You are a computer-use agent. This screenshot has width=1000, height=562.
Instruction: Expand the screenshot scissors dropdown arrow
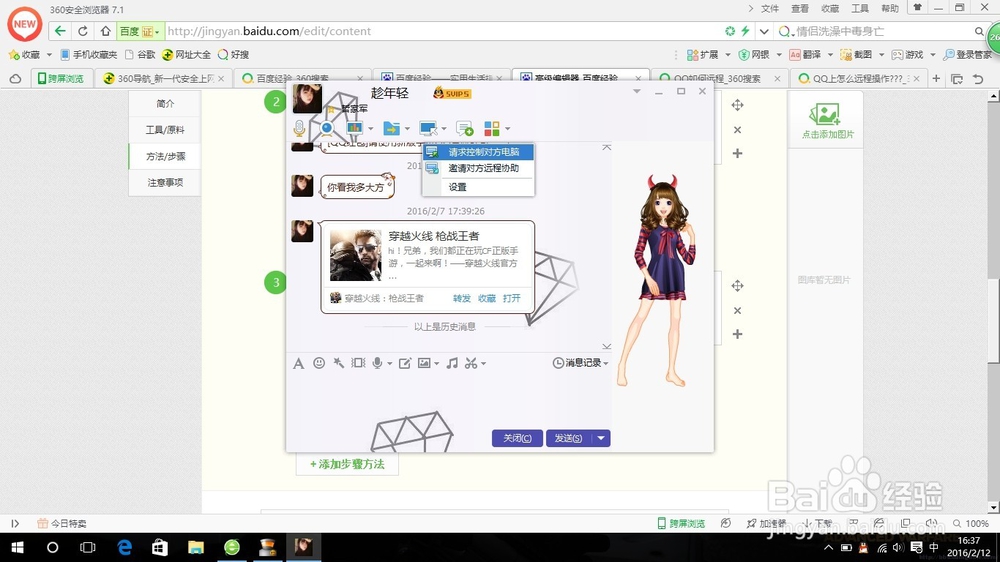483,364
